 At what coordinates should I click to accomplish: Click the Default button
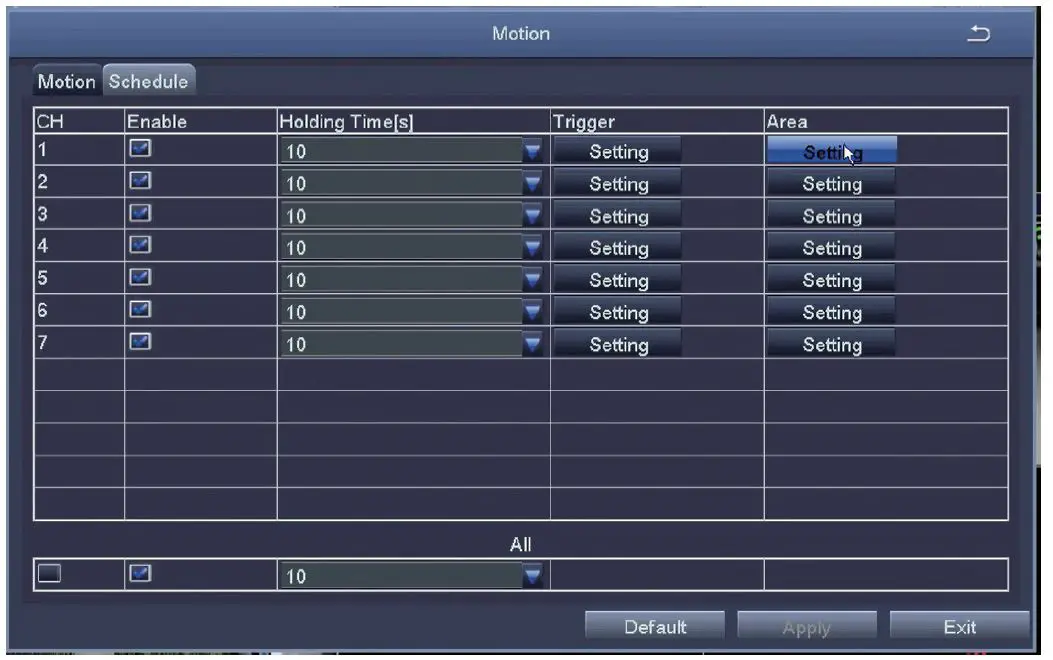coord(655,626)
